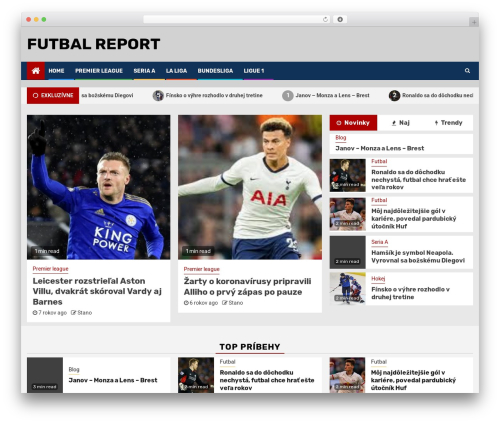Click the browser reload icon
Image resolution: width=500 pixels, height=423 pixels.
click(325, 20)
